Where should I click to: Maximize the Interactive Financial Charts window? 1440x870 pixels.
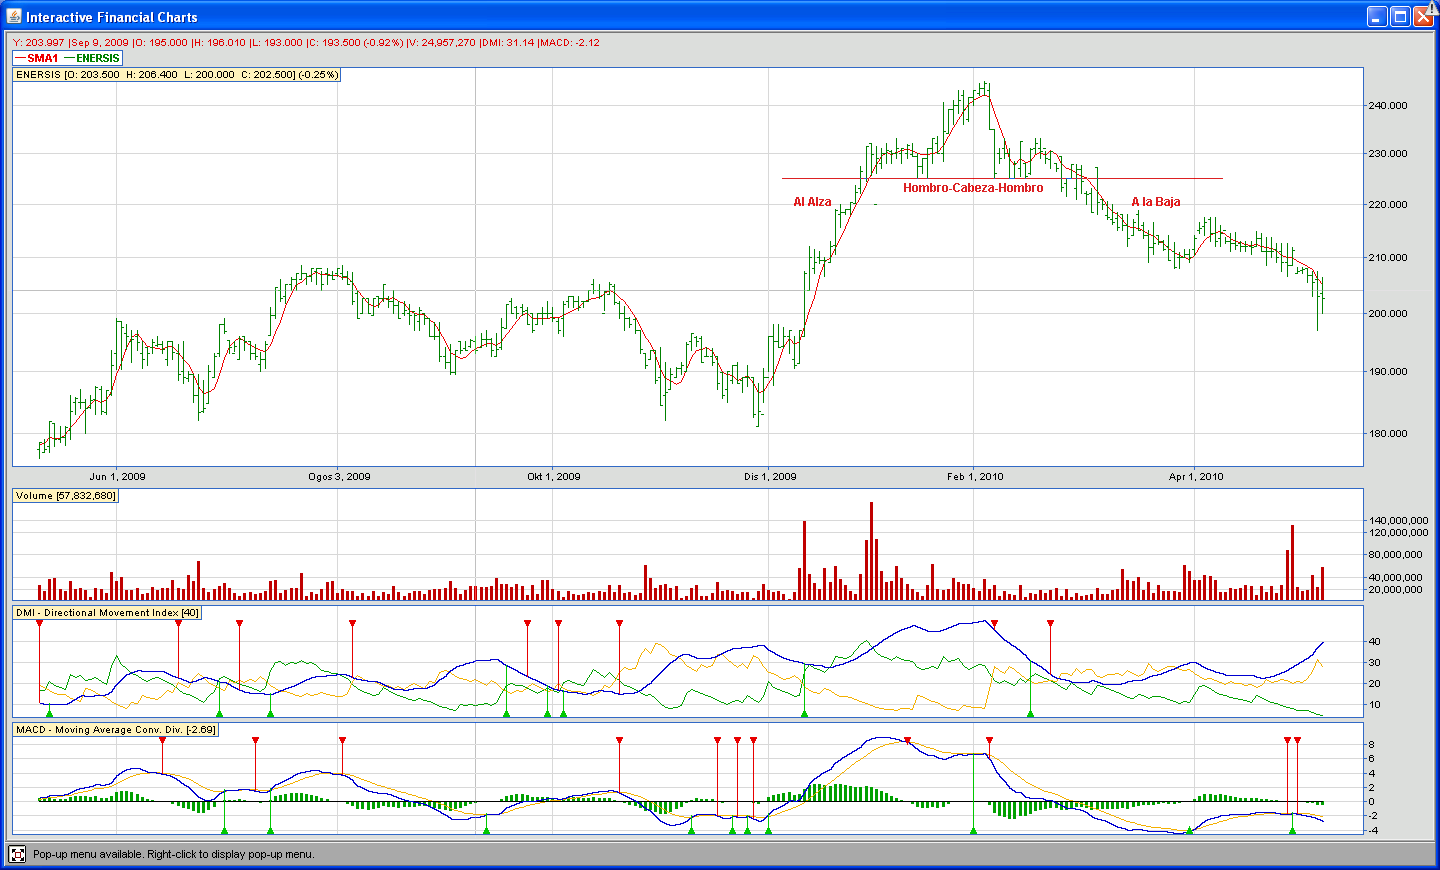tap(1400, 16)
